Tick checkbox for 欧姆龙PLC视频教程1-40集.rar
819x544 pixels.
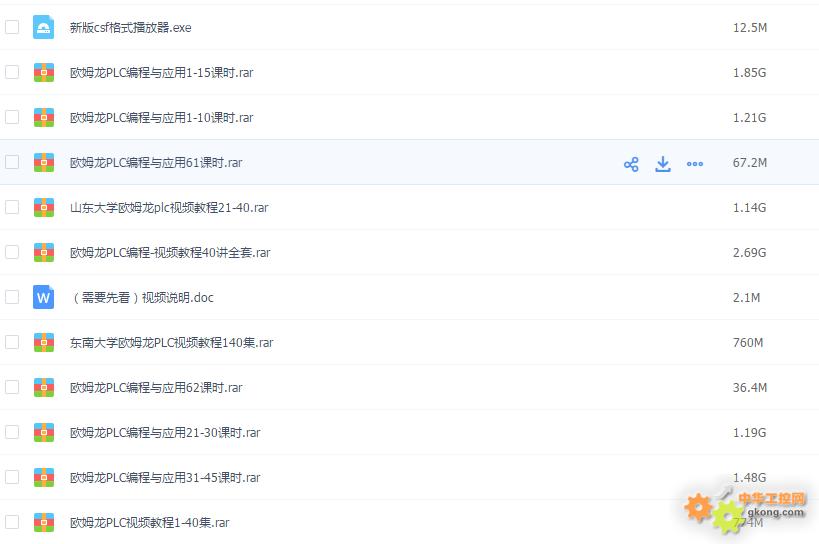click(12, 522)
